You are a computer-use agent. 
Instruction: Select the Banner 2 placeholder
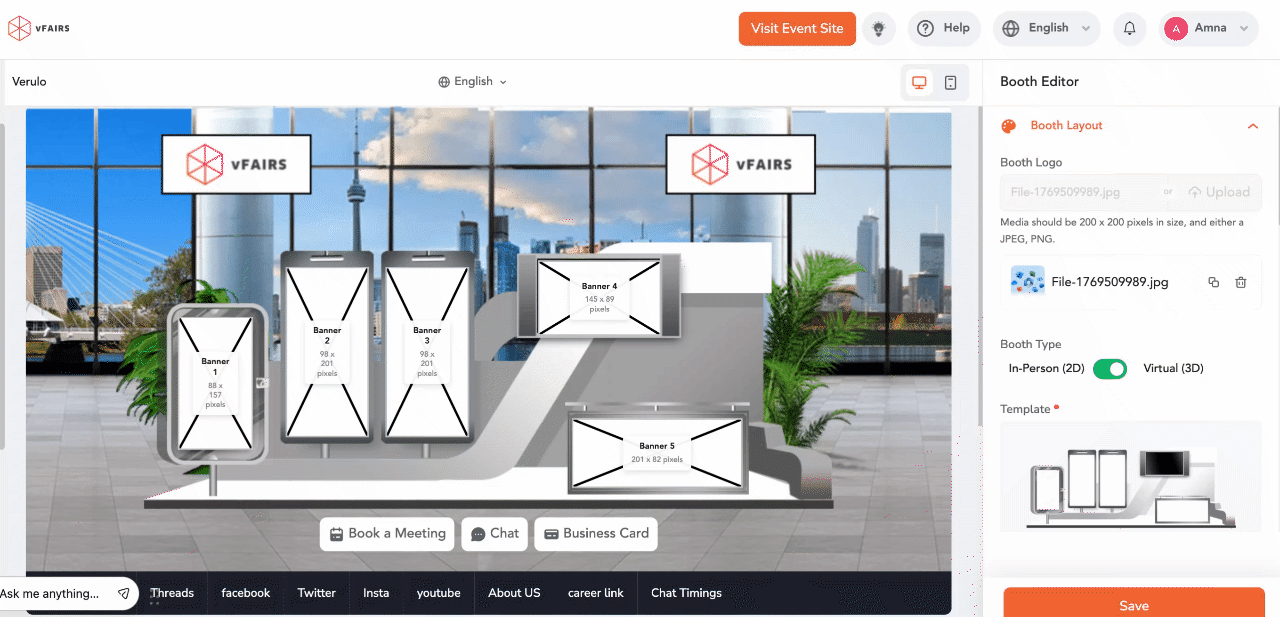click(327, 352)
